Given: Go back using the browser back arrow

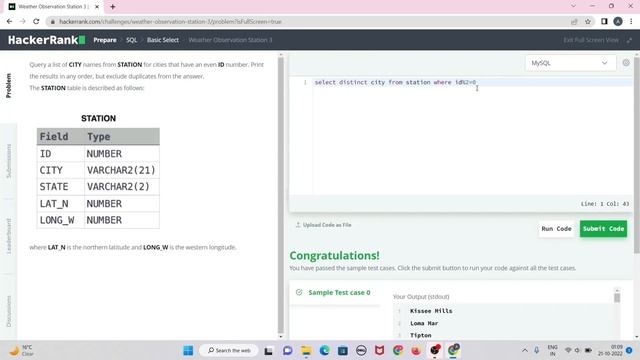Looking at the screenshot, I should coord(9,22).
